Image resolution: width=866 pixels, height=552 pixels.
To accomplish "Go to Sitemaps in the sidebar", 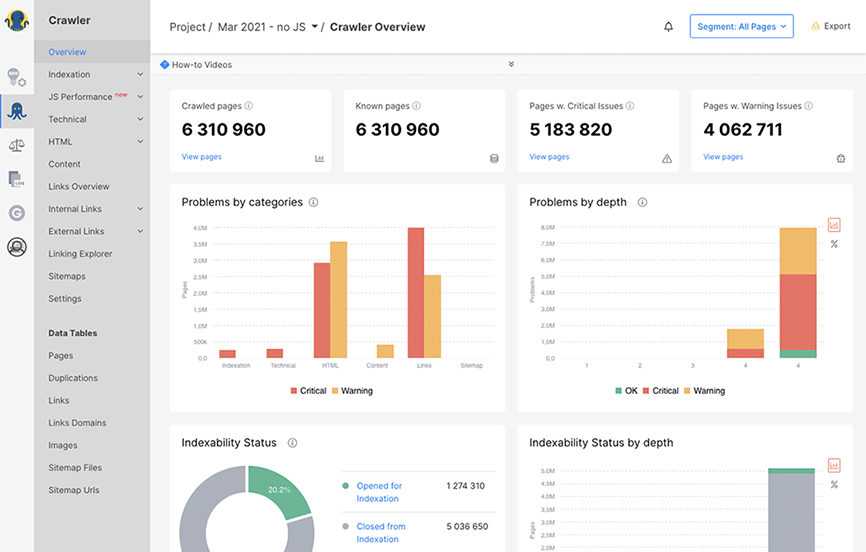I will point(67,276).
